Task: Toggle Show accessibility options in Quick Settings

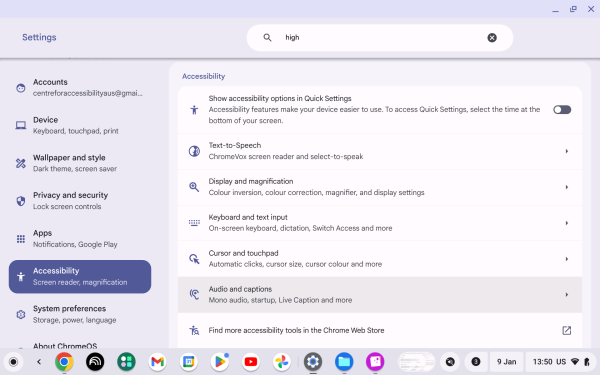Action: [x=562, y=110]
